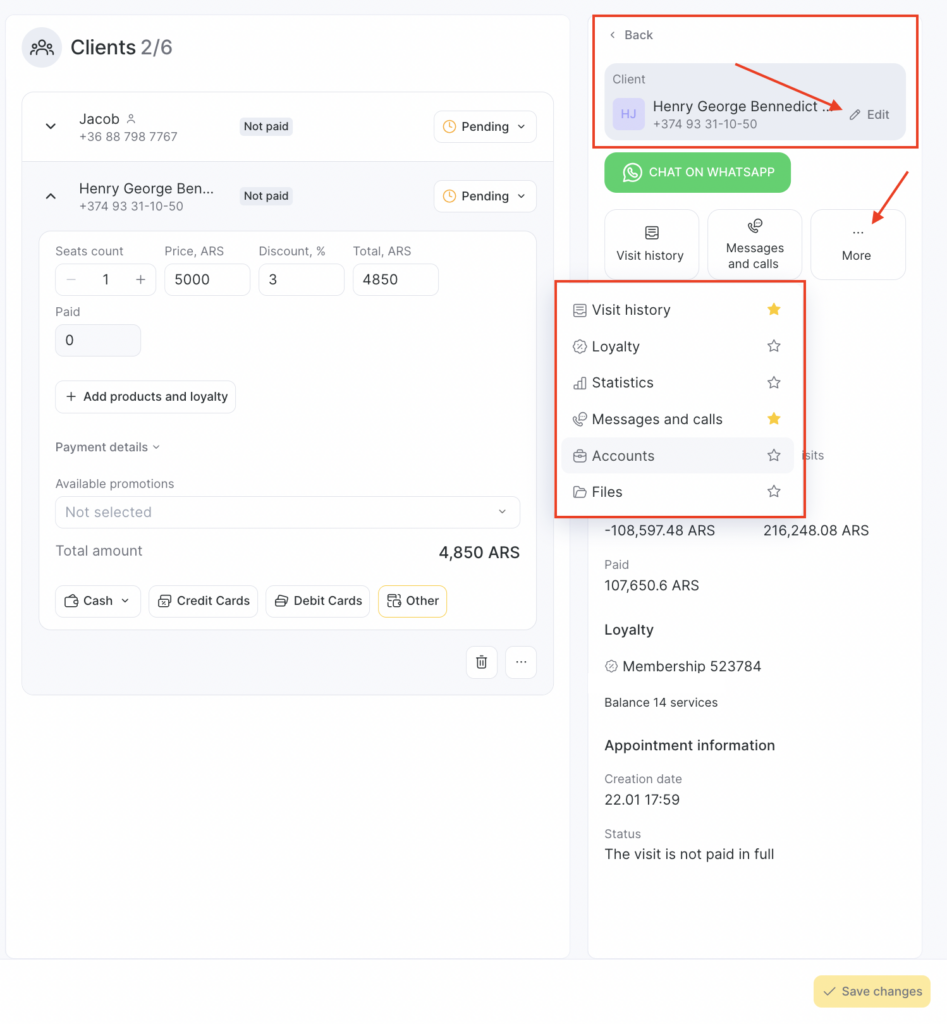The image size is (947, 1024).
Task: Open Messages and calls tile
Action: (x=754, y=244)
